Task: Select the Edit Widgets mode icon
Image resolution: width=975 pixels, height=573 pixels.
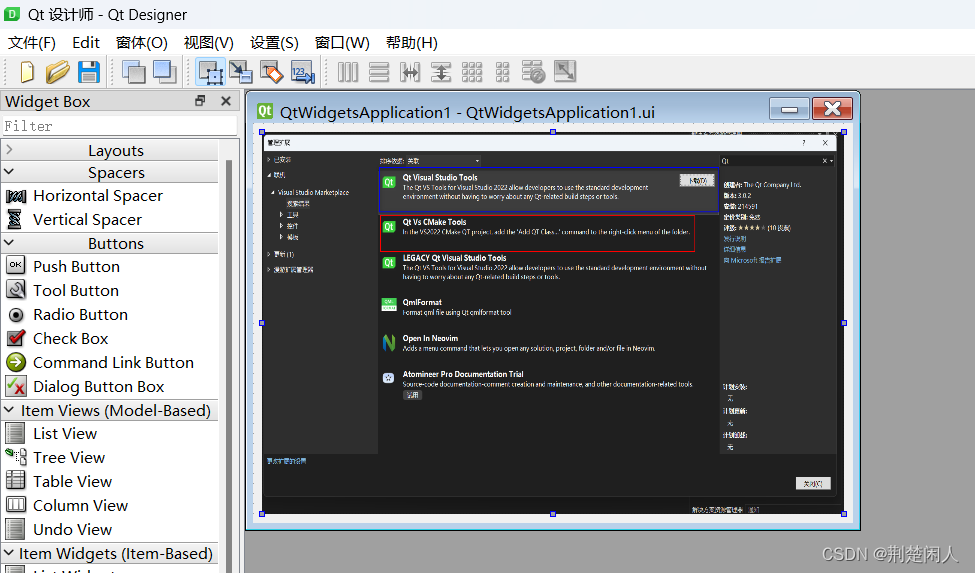Action: (x=211, y=72)
